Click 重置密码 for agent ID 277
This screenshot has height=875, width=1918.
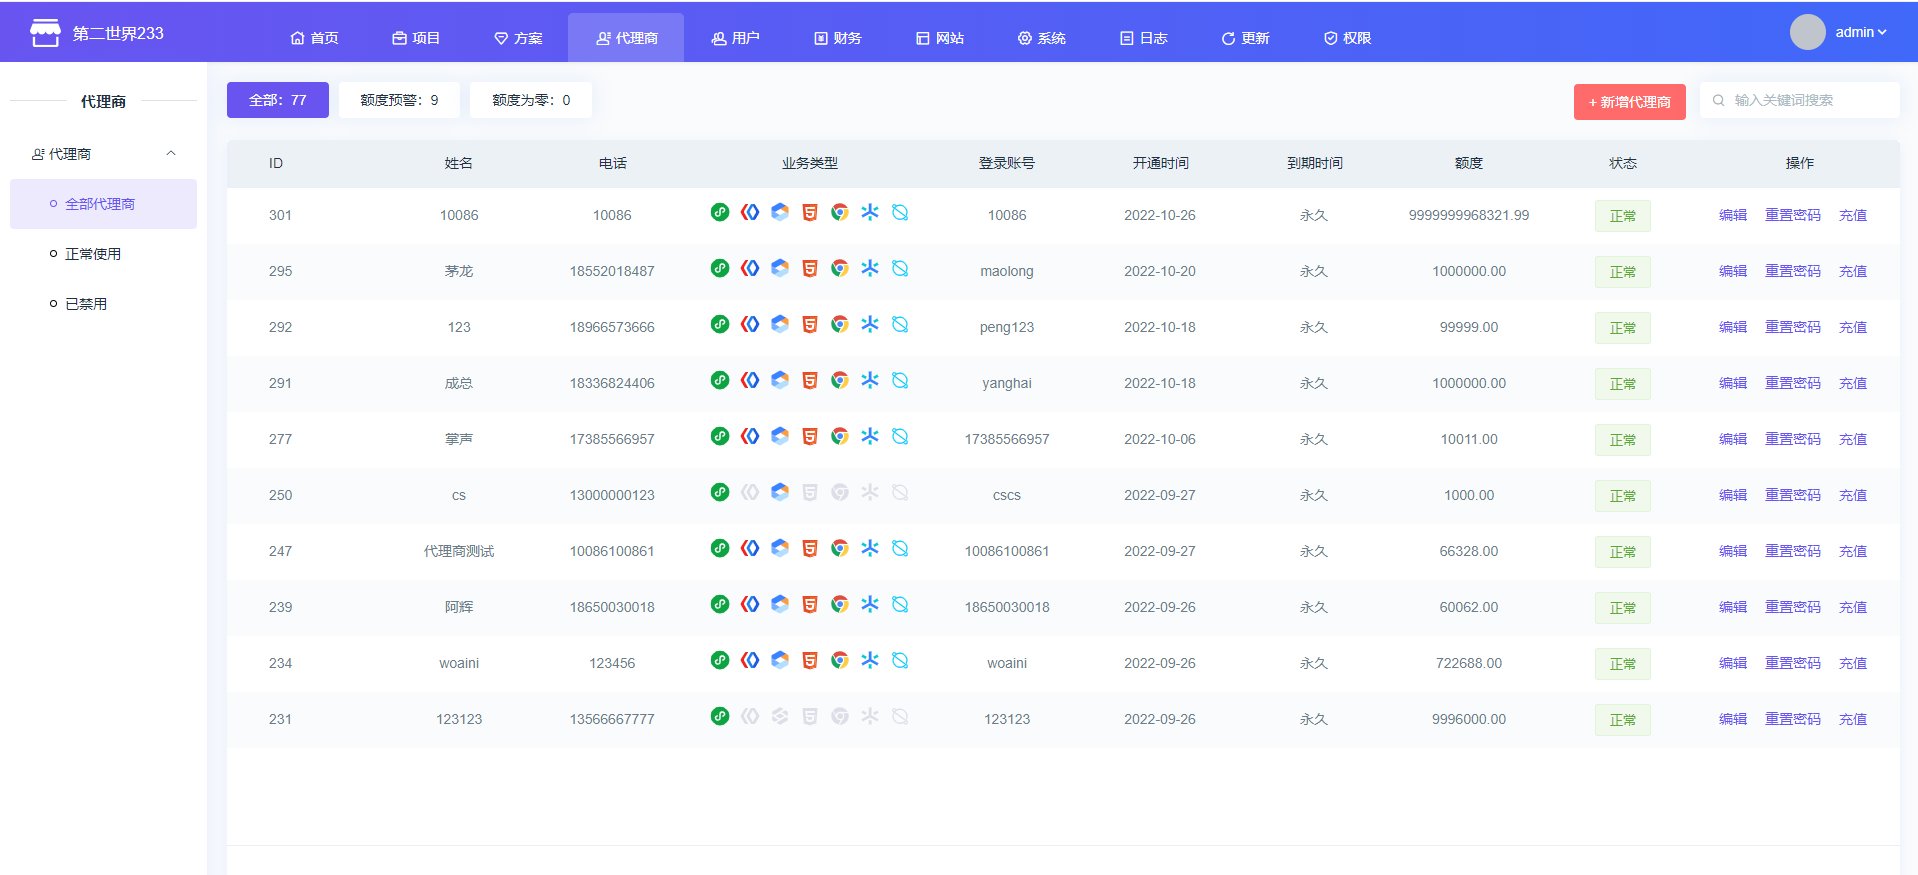tap(1792, 439)
